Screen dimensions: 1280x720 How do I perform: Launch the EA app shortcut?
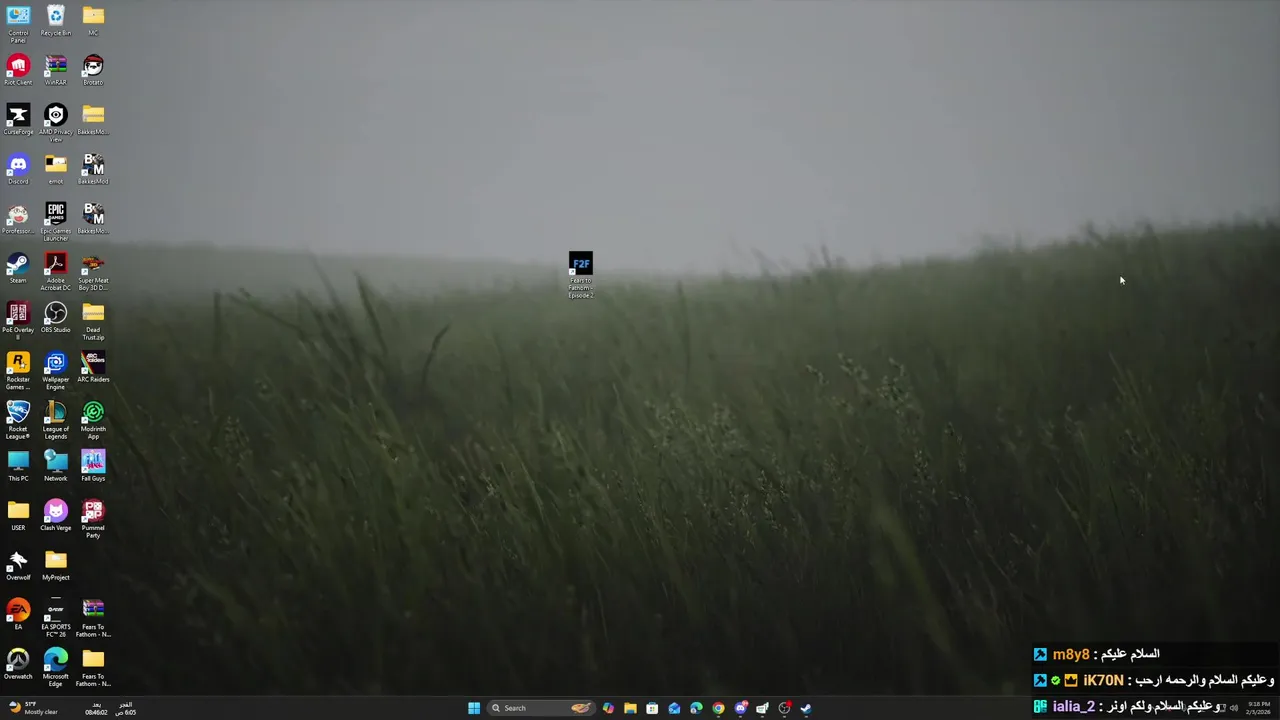tap(18, 614)
